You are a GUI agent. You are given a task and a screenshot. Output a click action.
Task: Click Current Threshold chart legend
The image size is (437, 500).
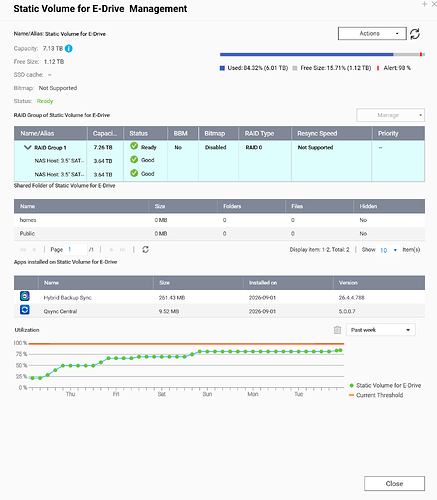click(x=376, y=395)
